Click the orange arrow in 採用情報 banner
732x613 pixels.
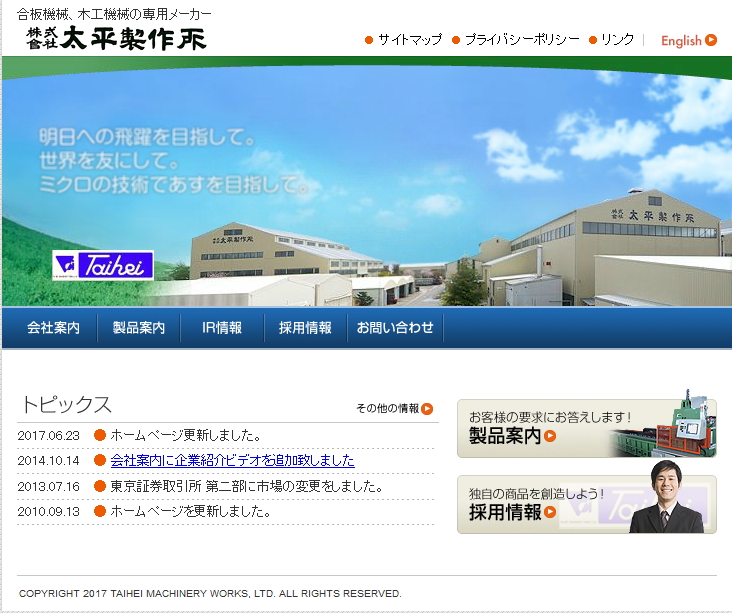[550, 512]
